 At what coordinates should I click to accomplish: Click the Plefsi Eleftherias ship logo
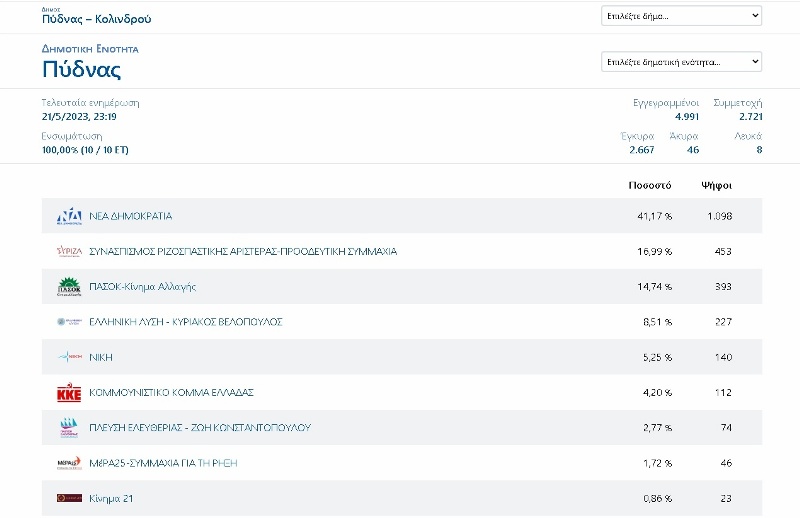point(69,428)
